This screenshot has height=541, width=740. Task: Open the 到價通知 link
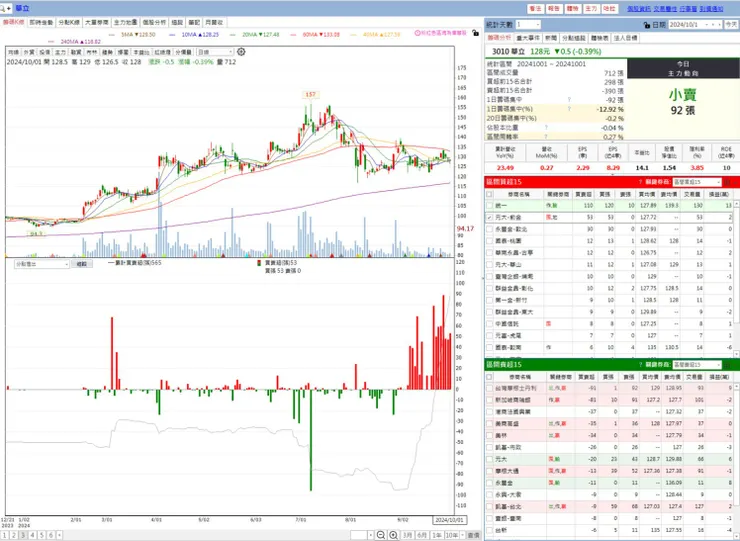711,8
